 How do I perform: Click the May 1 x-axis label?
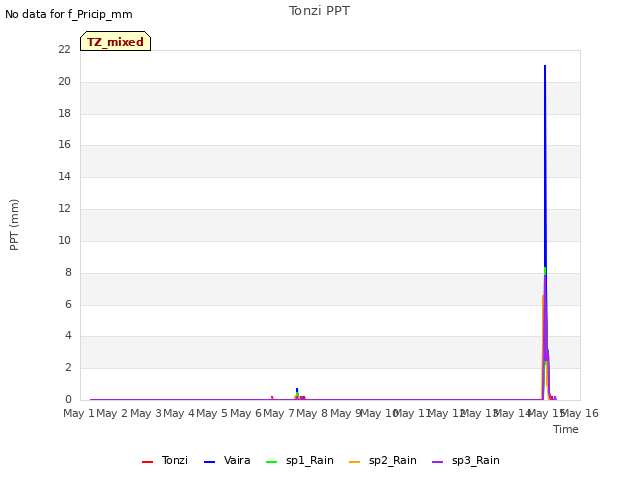coord(79,413)
